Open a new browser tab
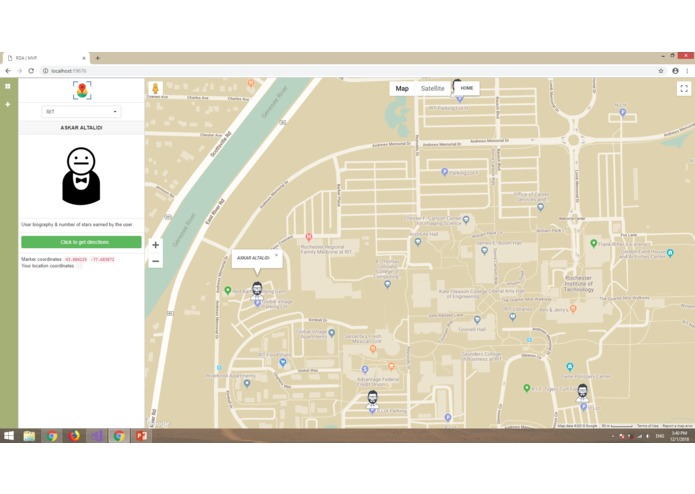Viewport: 695px width, 494px height. tap(98, 58)
